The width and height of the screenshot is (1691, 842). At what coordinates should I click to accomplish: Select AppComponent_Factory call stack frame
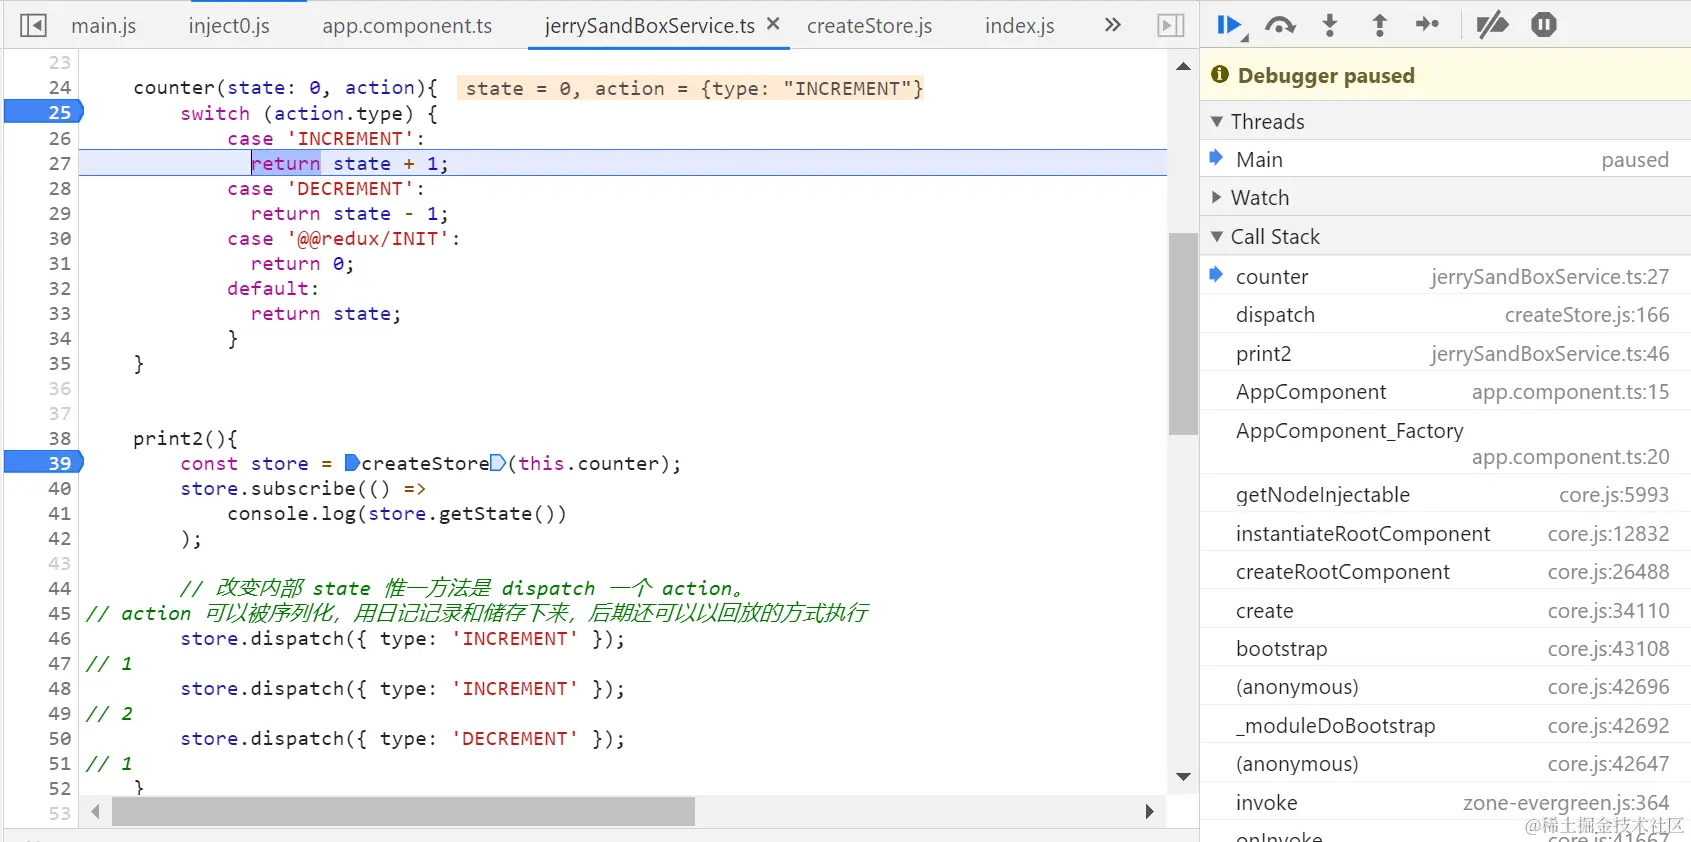[1445, 443]
